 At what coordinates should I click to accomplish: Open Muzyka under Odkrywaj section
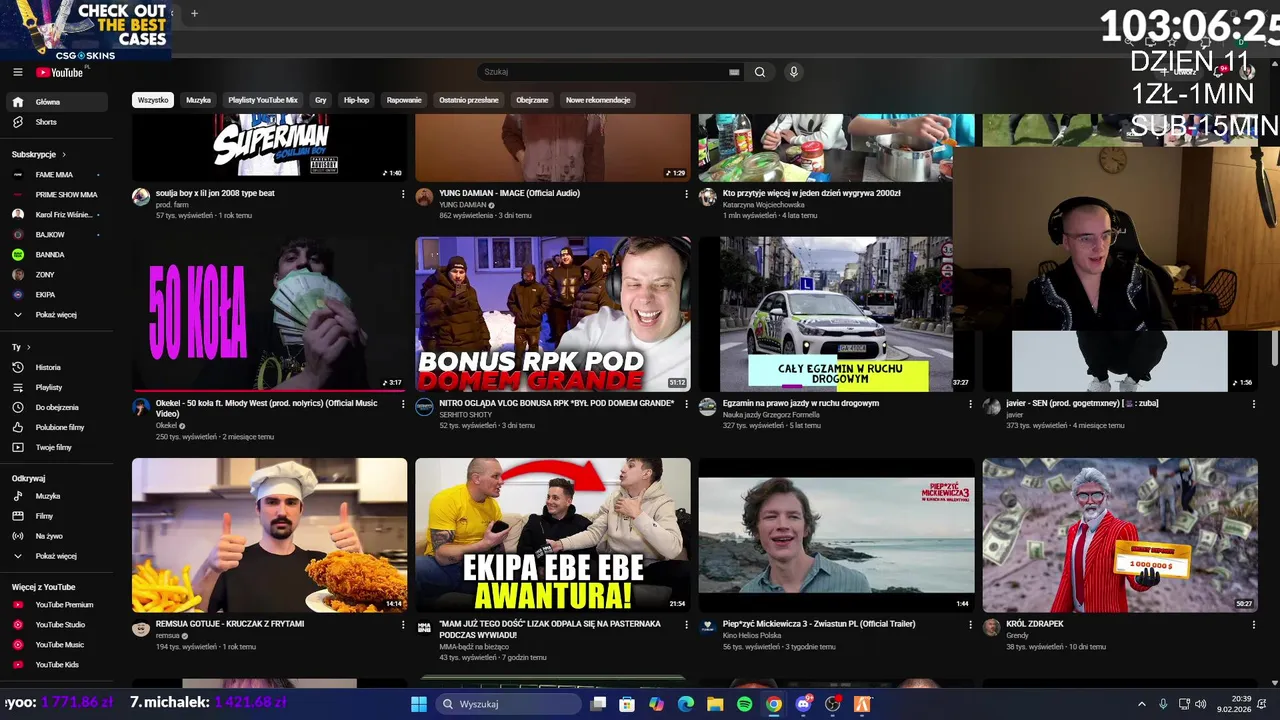58,496
